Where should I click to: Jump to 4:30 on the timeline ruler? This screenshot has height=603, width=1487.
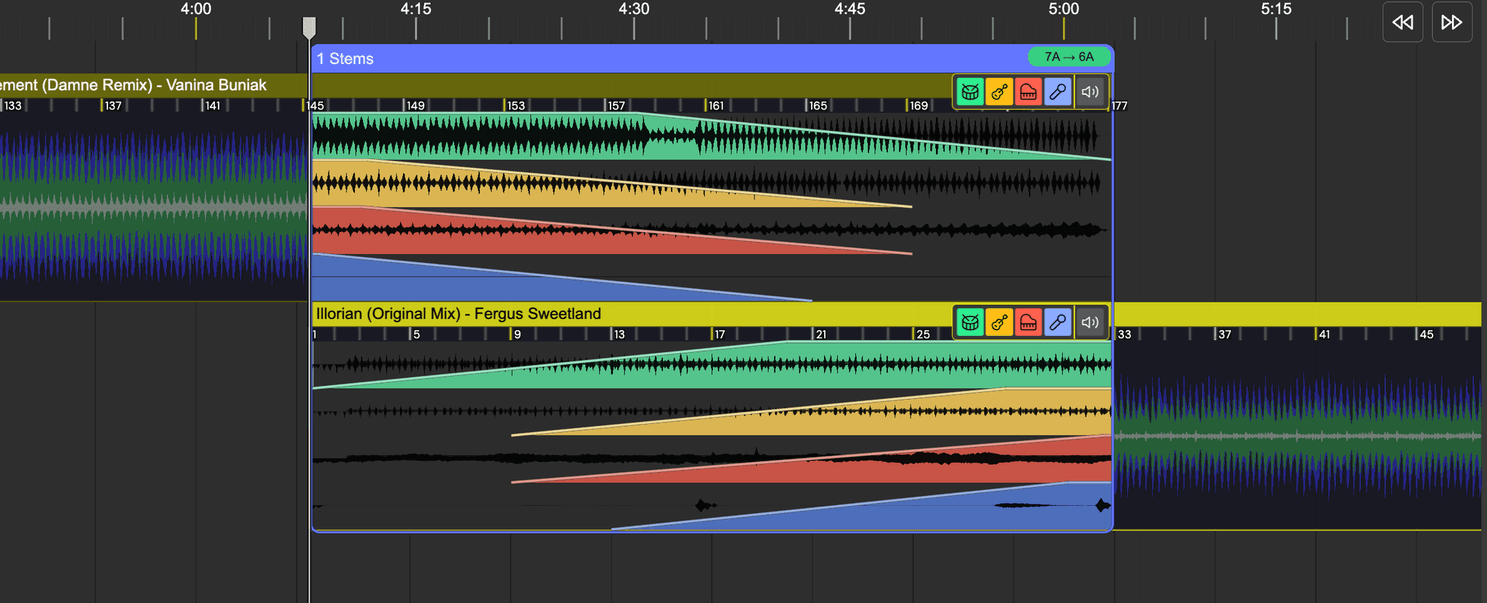(x=634, y=10)
